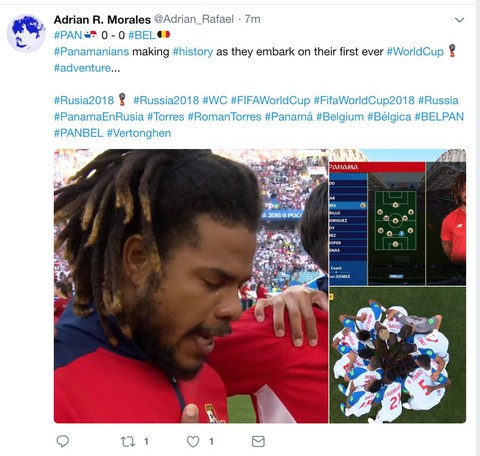Share via the envelope message icon

[x=258, y=441]
